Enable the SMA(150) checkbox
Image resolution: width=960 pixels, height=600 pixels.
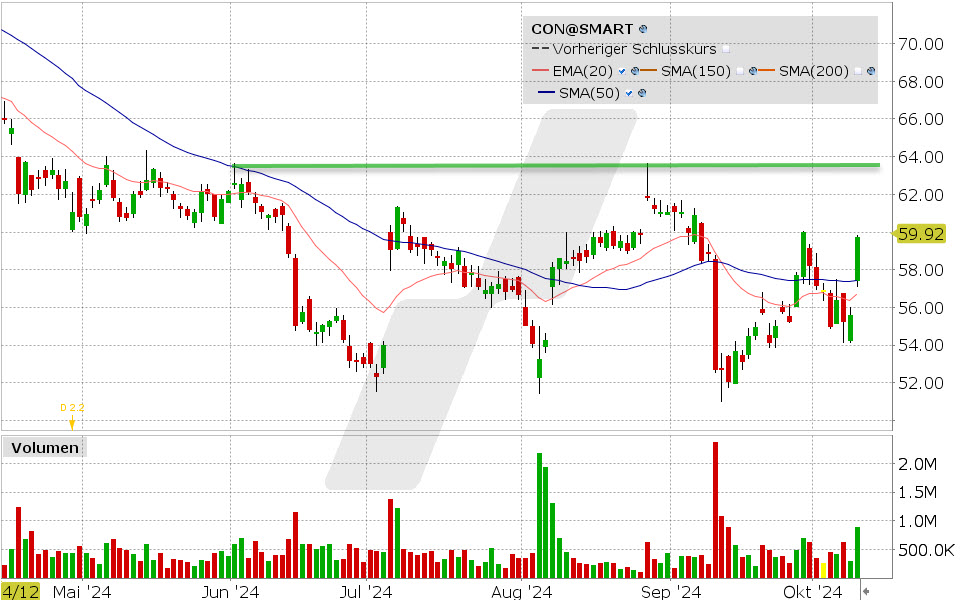pos(740,71)
